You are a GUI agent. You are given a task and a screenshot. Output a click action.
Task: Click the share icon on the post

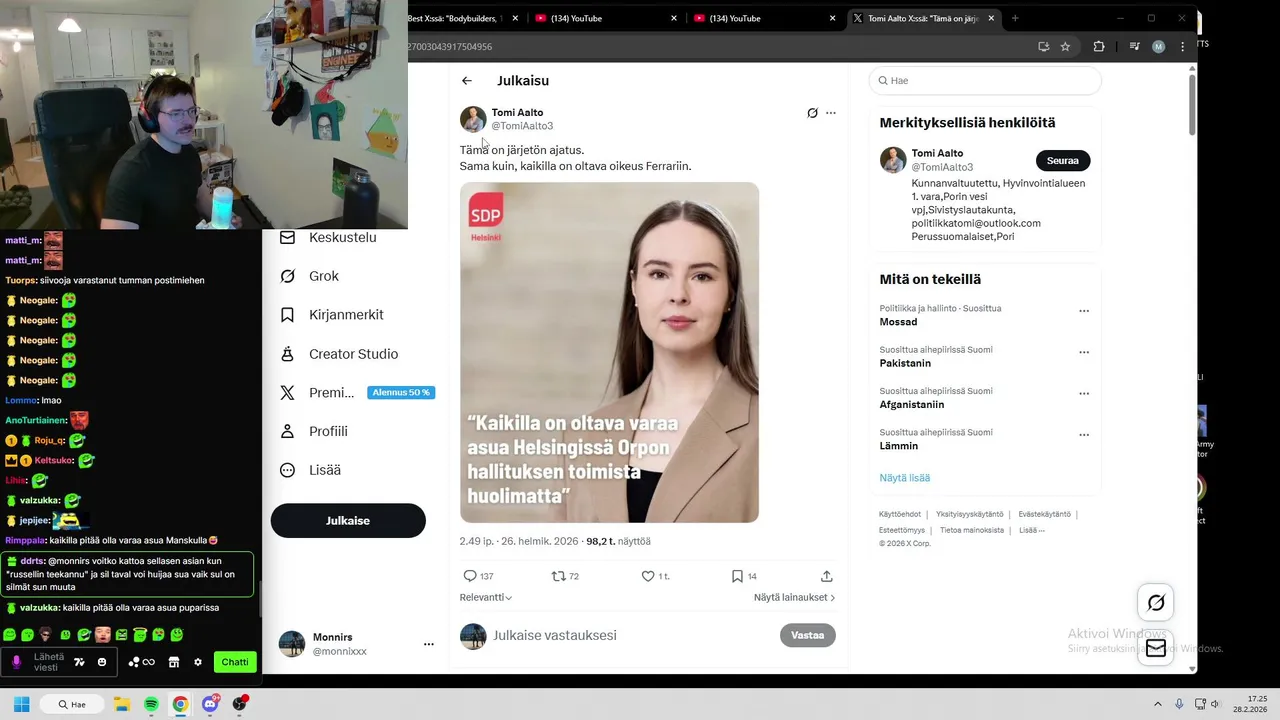[827, 576]
